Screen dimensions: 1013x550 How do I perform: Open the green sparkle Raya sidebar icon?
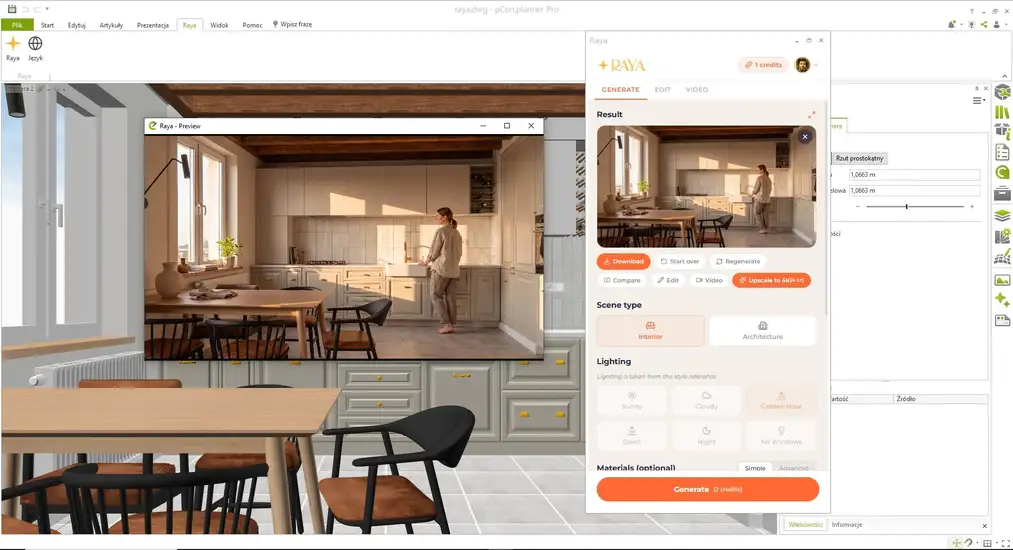tap(1002, 299)
